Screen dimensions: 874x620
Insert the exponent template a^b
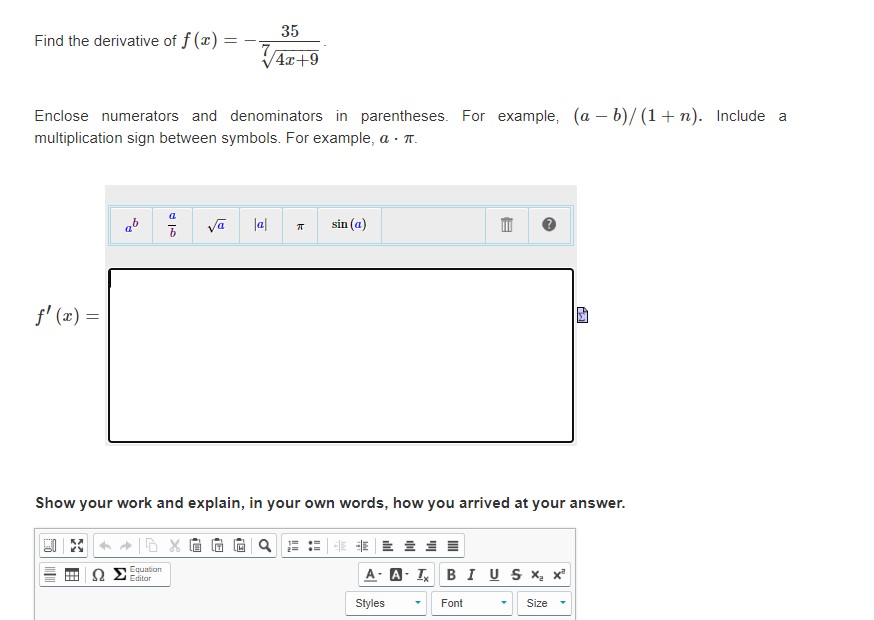click(130, 225)
